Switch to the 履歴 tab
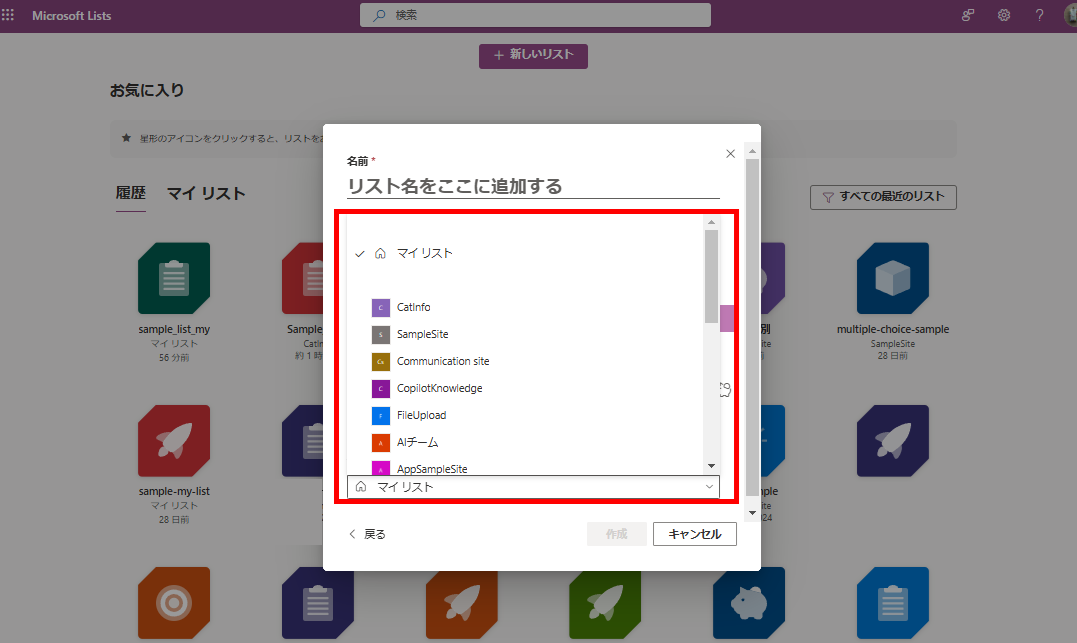1077x643 pixels. 131,193
